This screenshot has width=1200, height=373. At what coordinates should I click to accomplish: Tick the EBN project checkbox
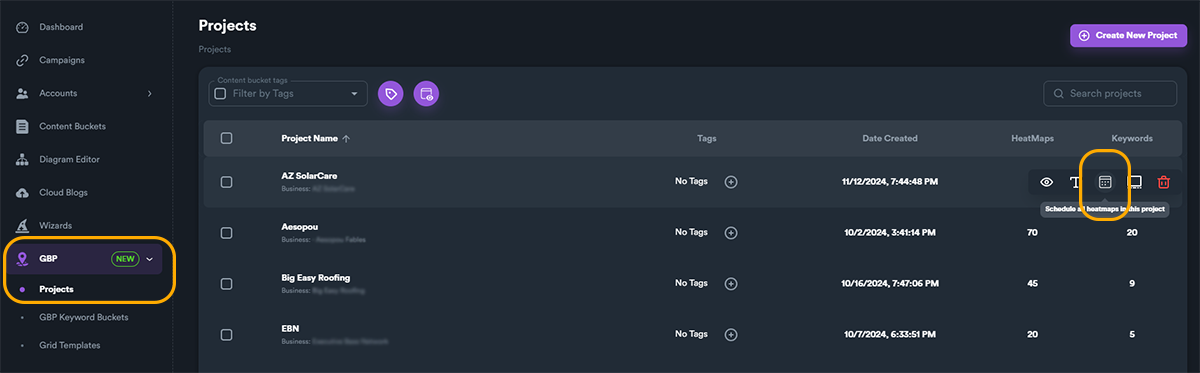[226, 334]
